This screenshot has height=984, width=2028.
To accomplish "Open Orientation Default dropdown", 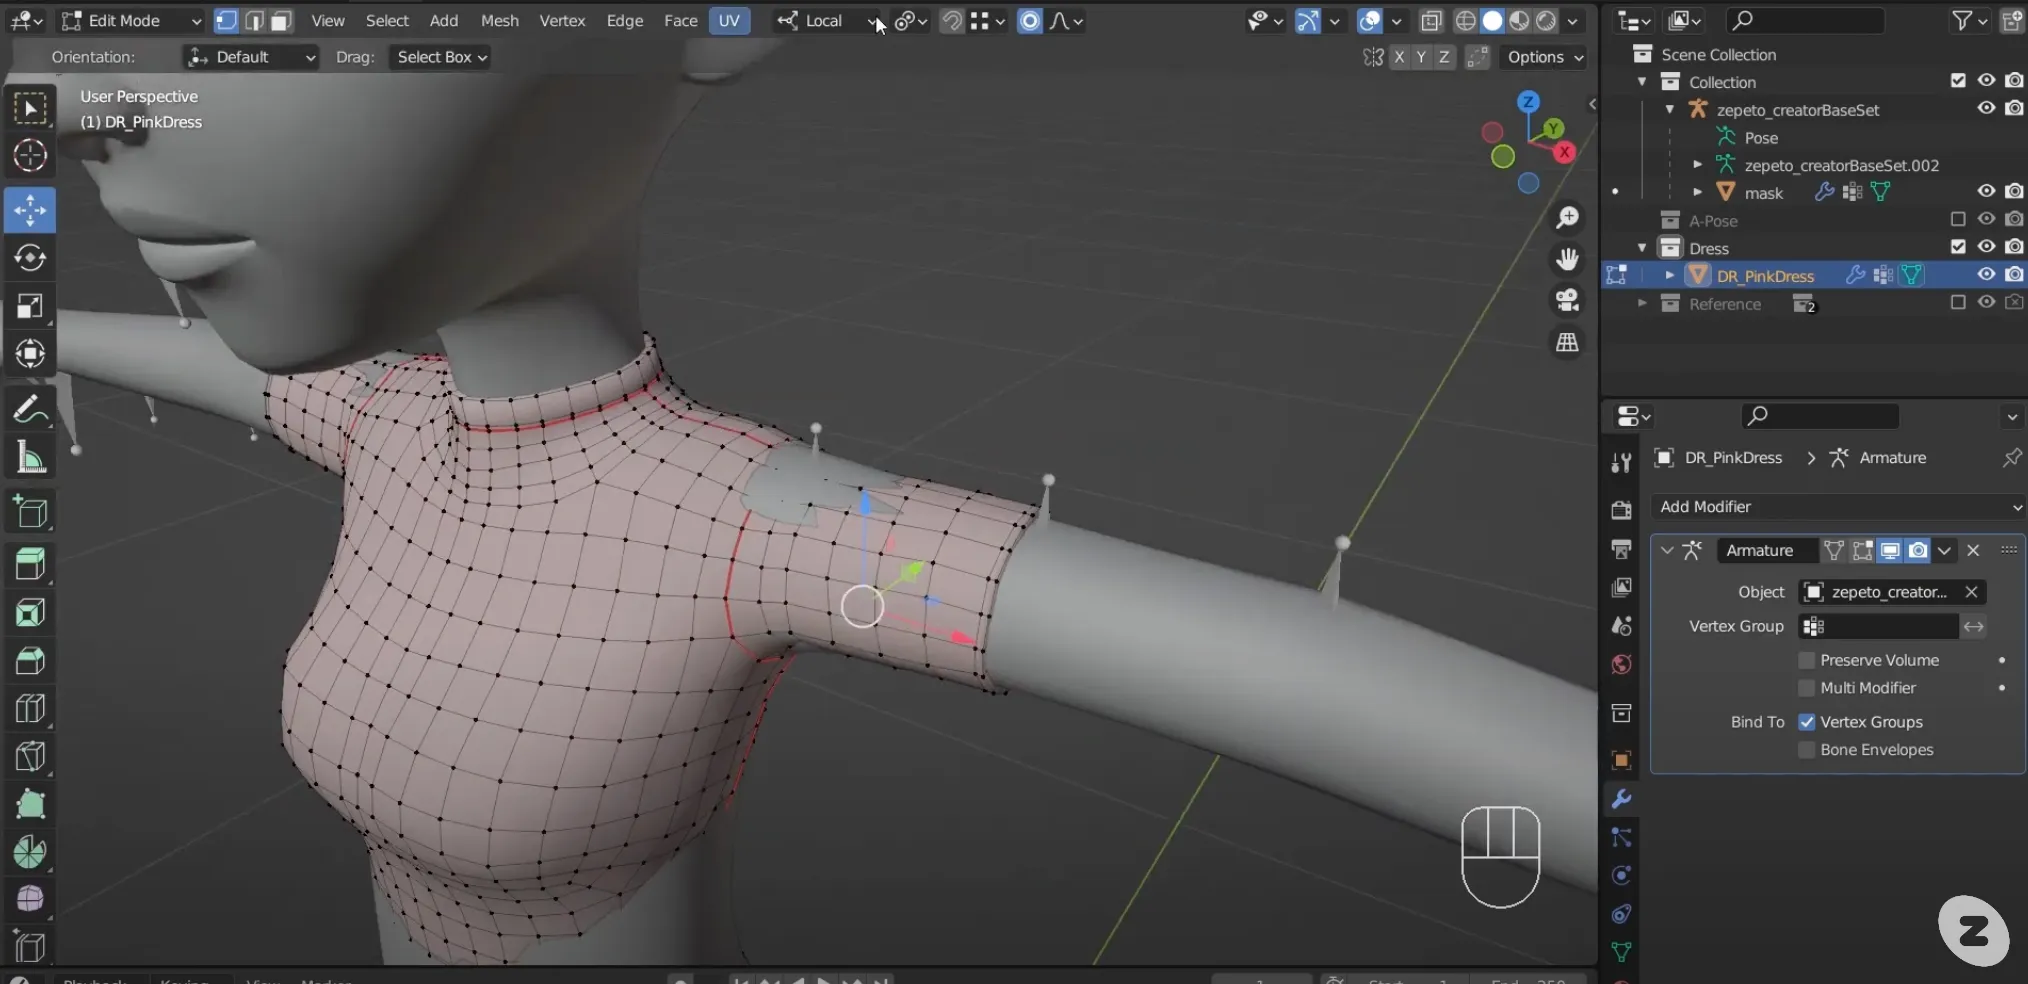I will click(251, 57).
